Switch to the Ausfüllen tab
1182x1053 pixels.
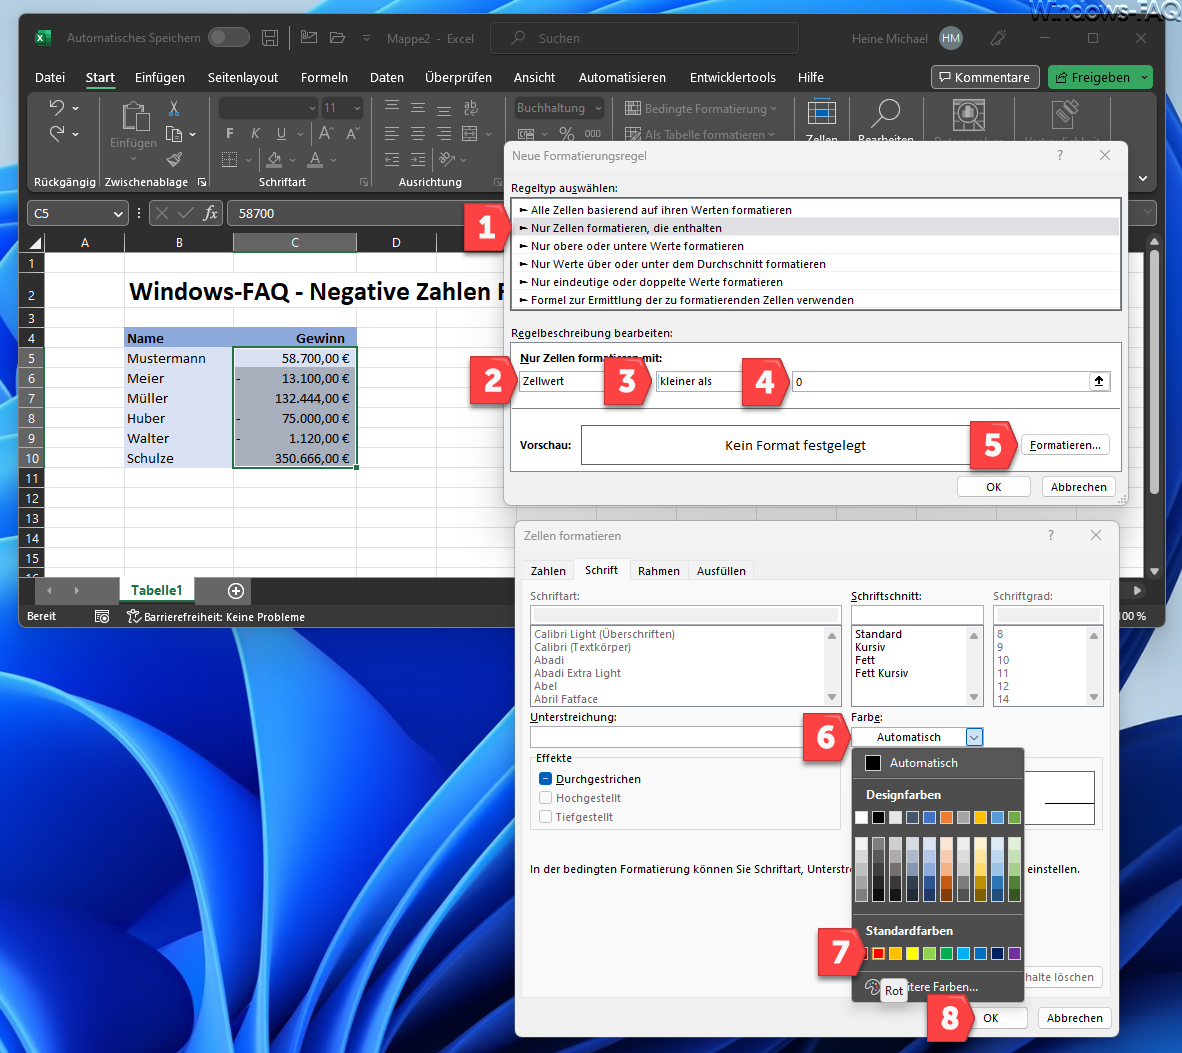click(x=721, y=571)
